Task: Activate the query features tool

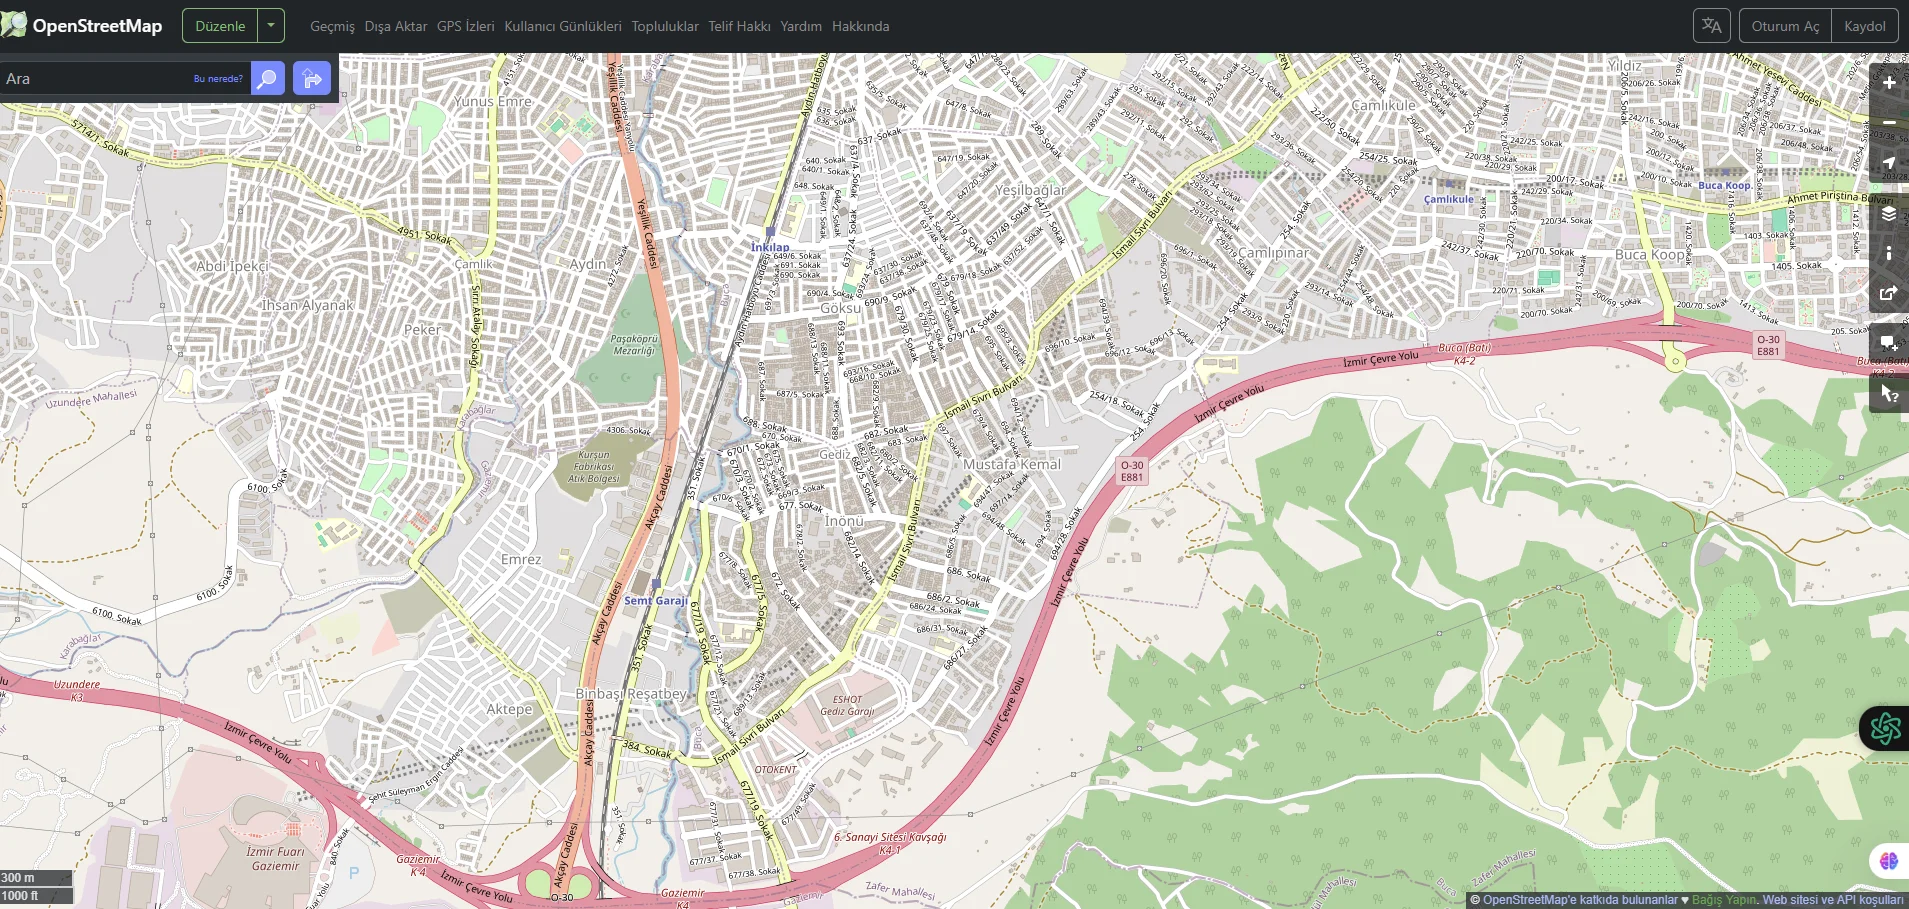Action: [1888, 394]
